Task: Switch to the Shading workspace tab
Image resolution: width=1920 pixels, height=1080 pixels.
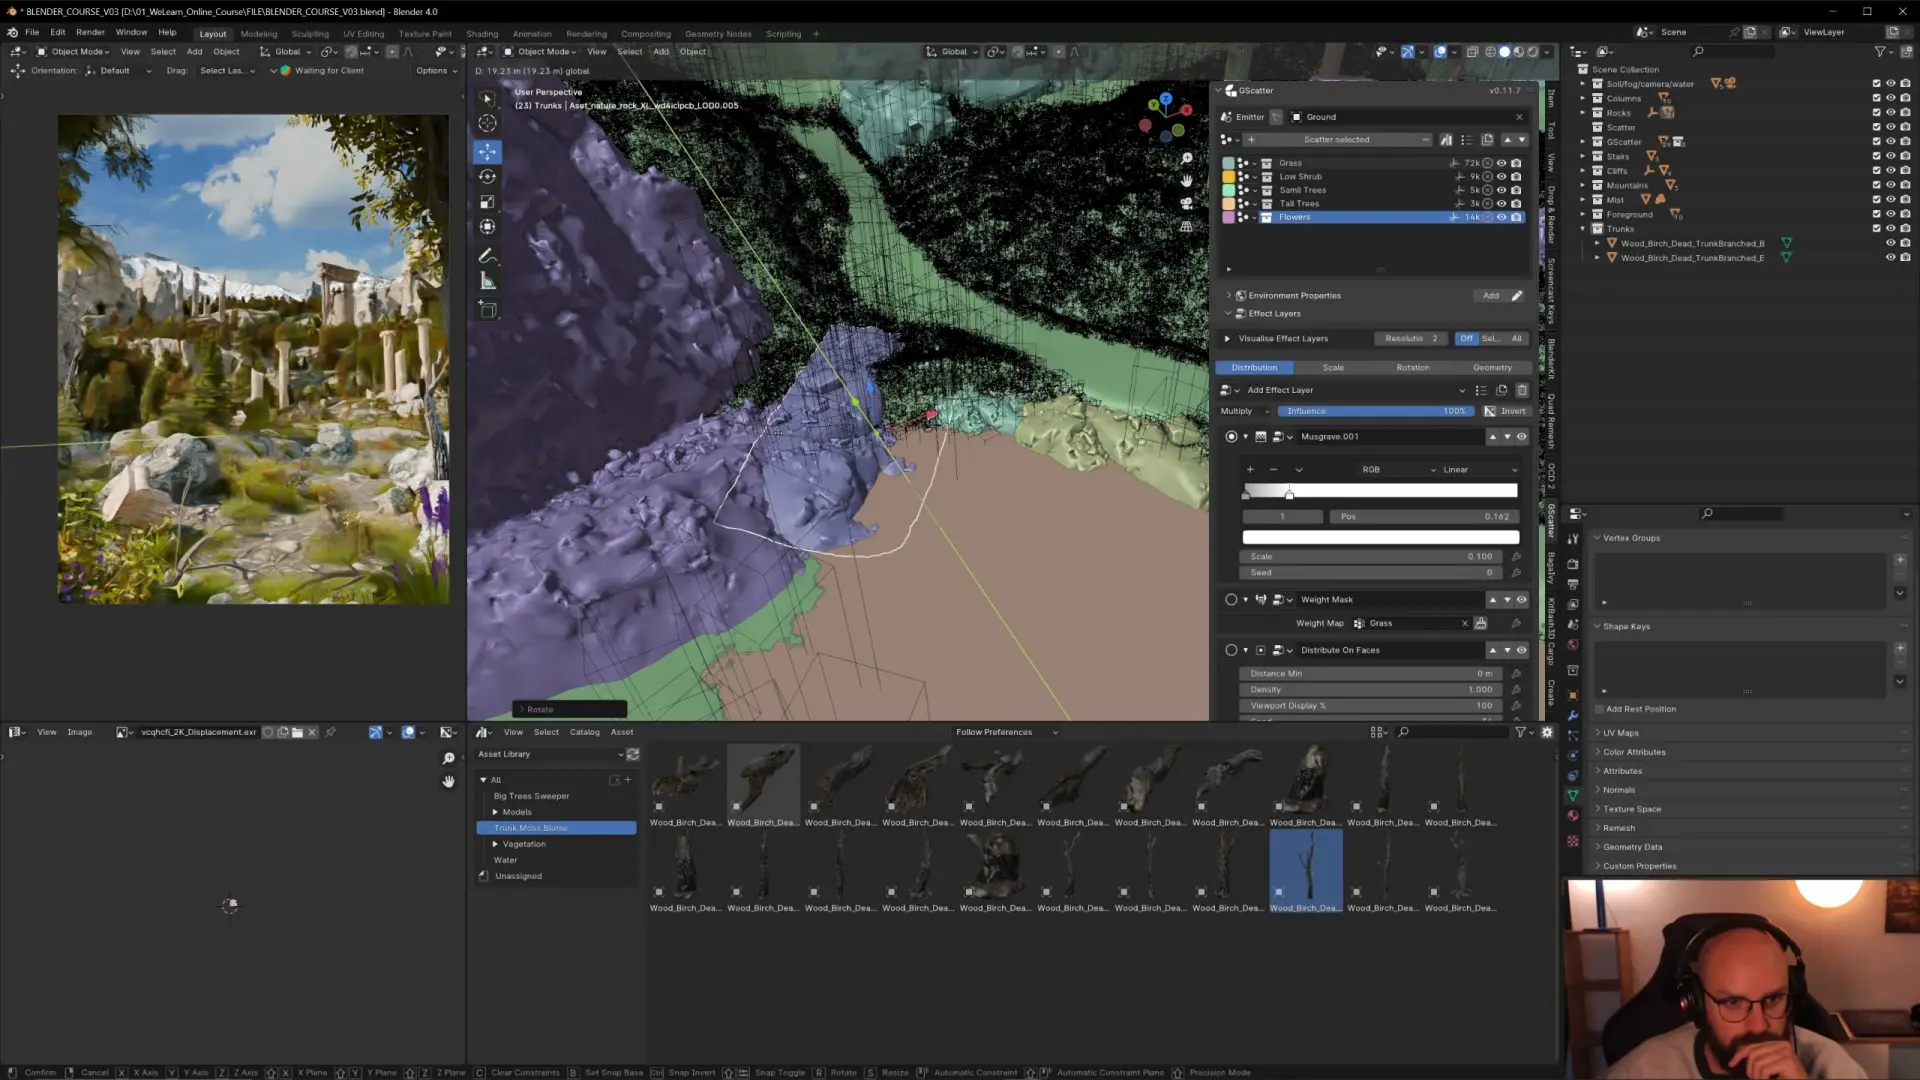Action: click(481, 34)
